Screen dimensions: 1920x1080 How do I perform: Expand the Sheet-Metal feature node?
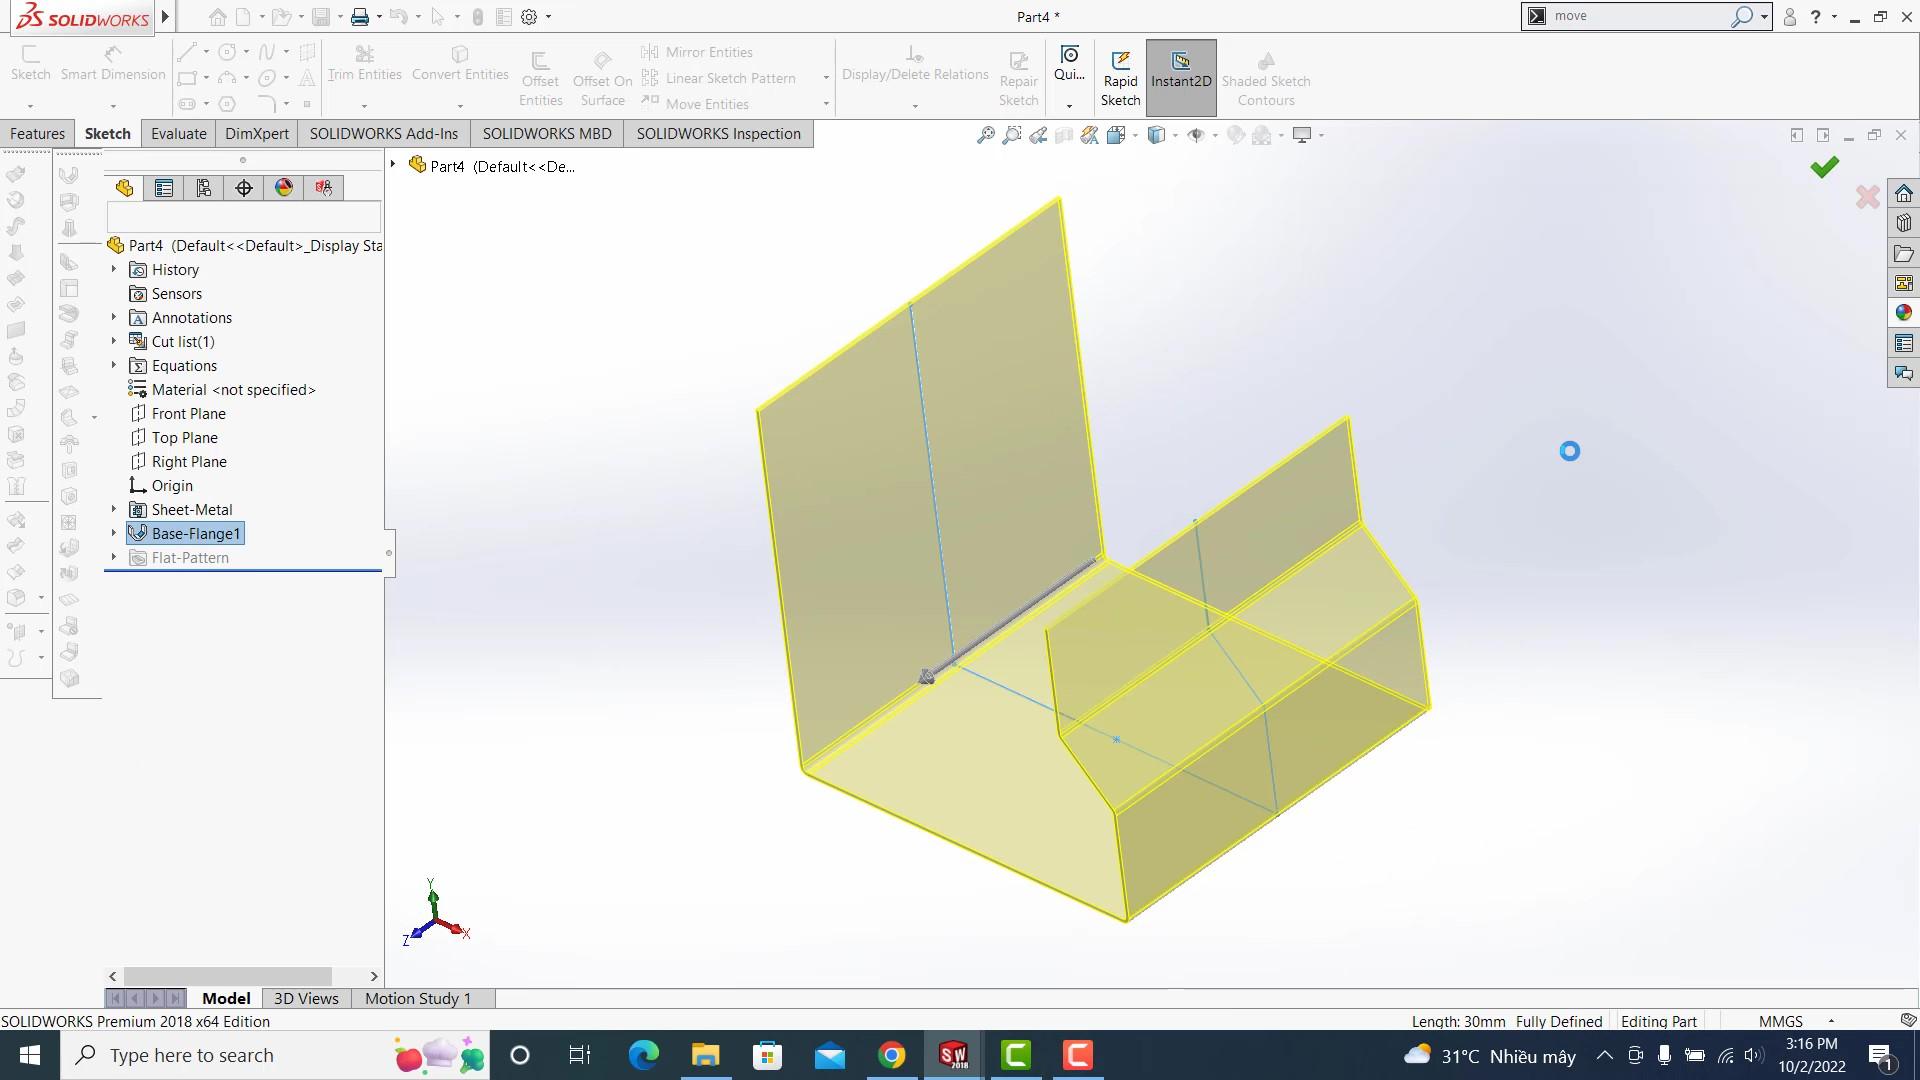(x=114, y=510)
